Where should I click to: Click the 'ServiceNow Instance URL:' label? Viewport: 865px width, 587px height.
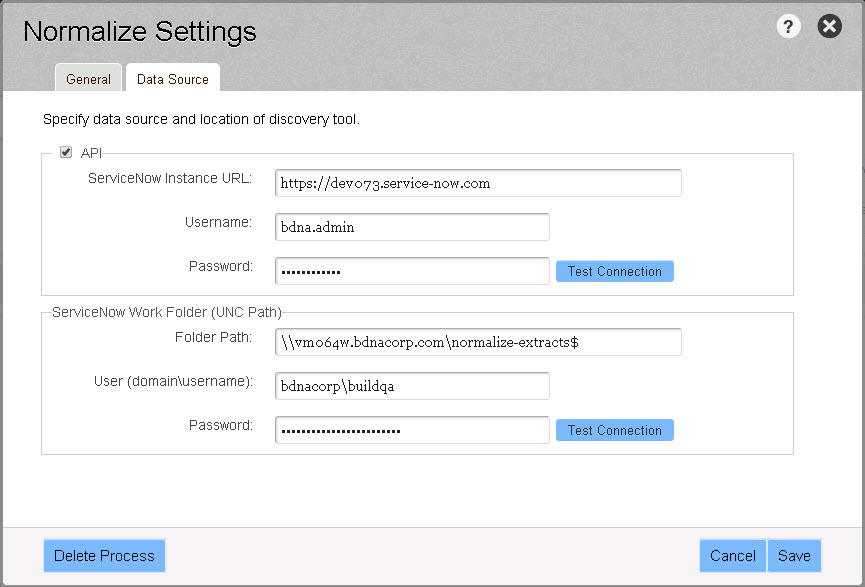click(170, 178)
